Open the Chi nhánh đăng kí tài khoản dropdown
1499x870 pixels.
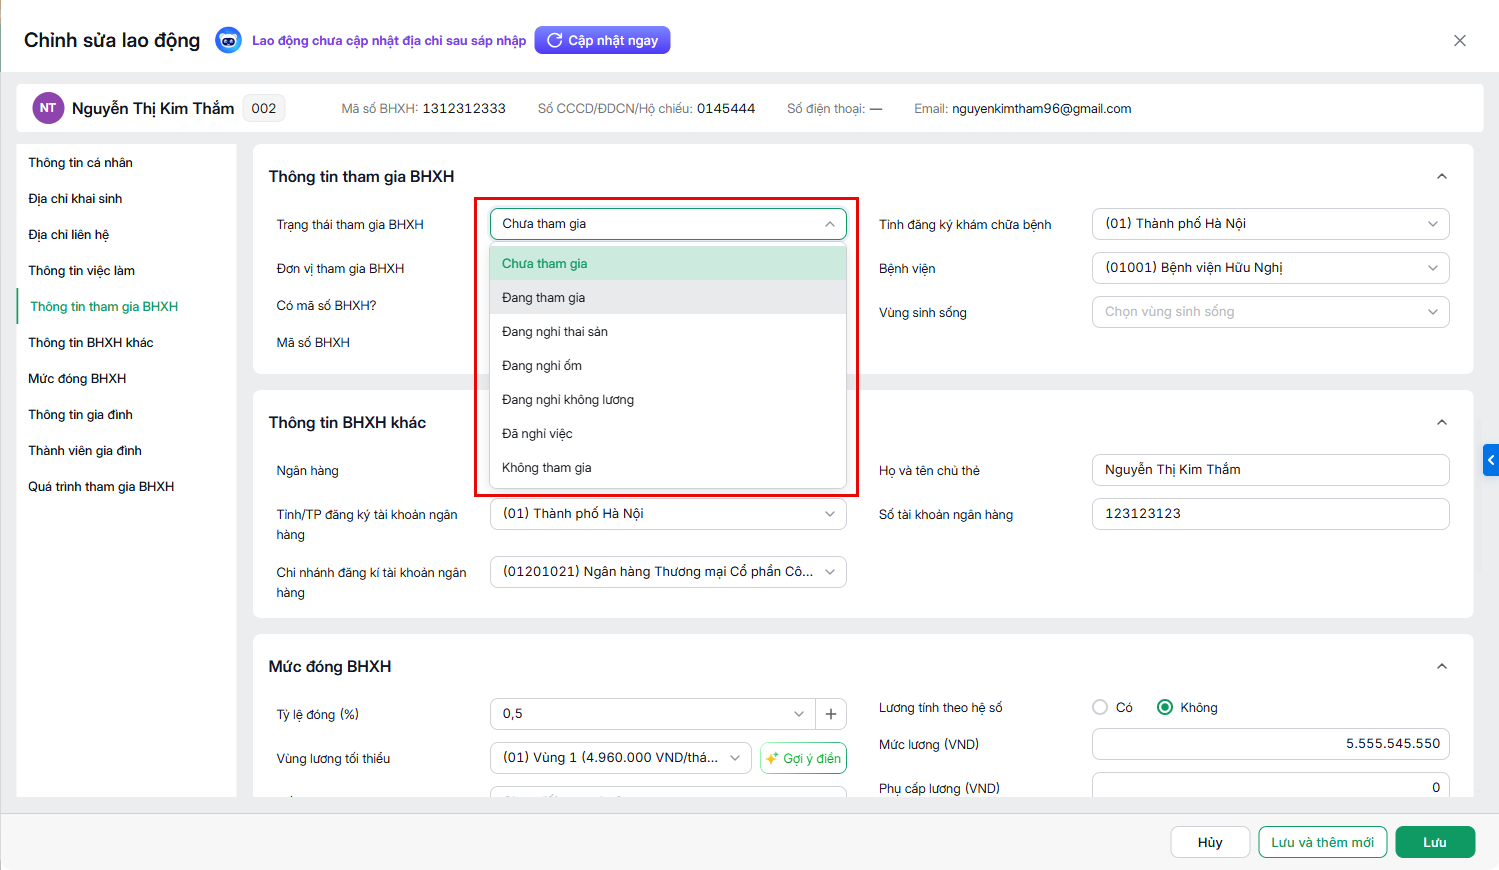coord(668,572)
